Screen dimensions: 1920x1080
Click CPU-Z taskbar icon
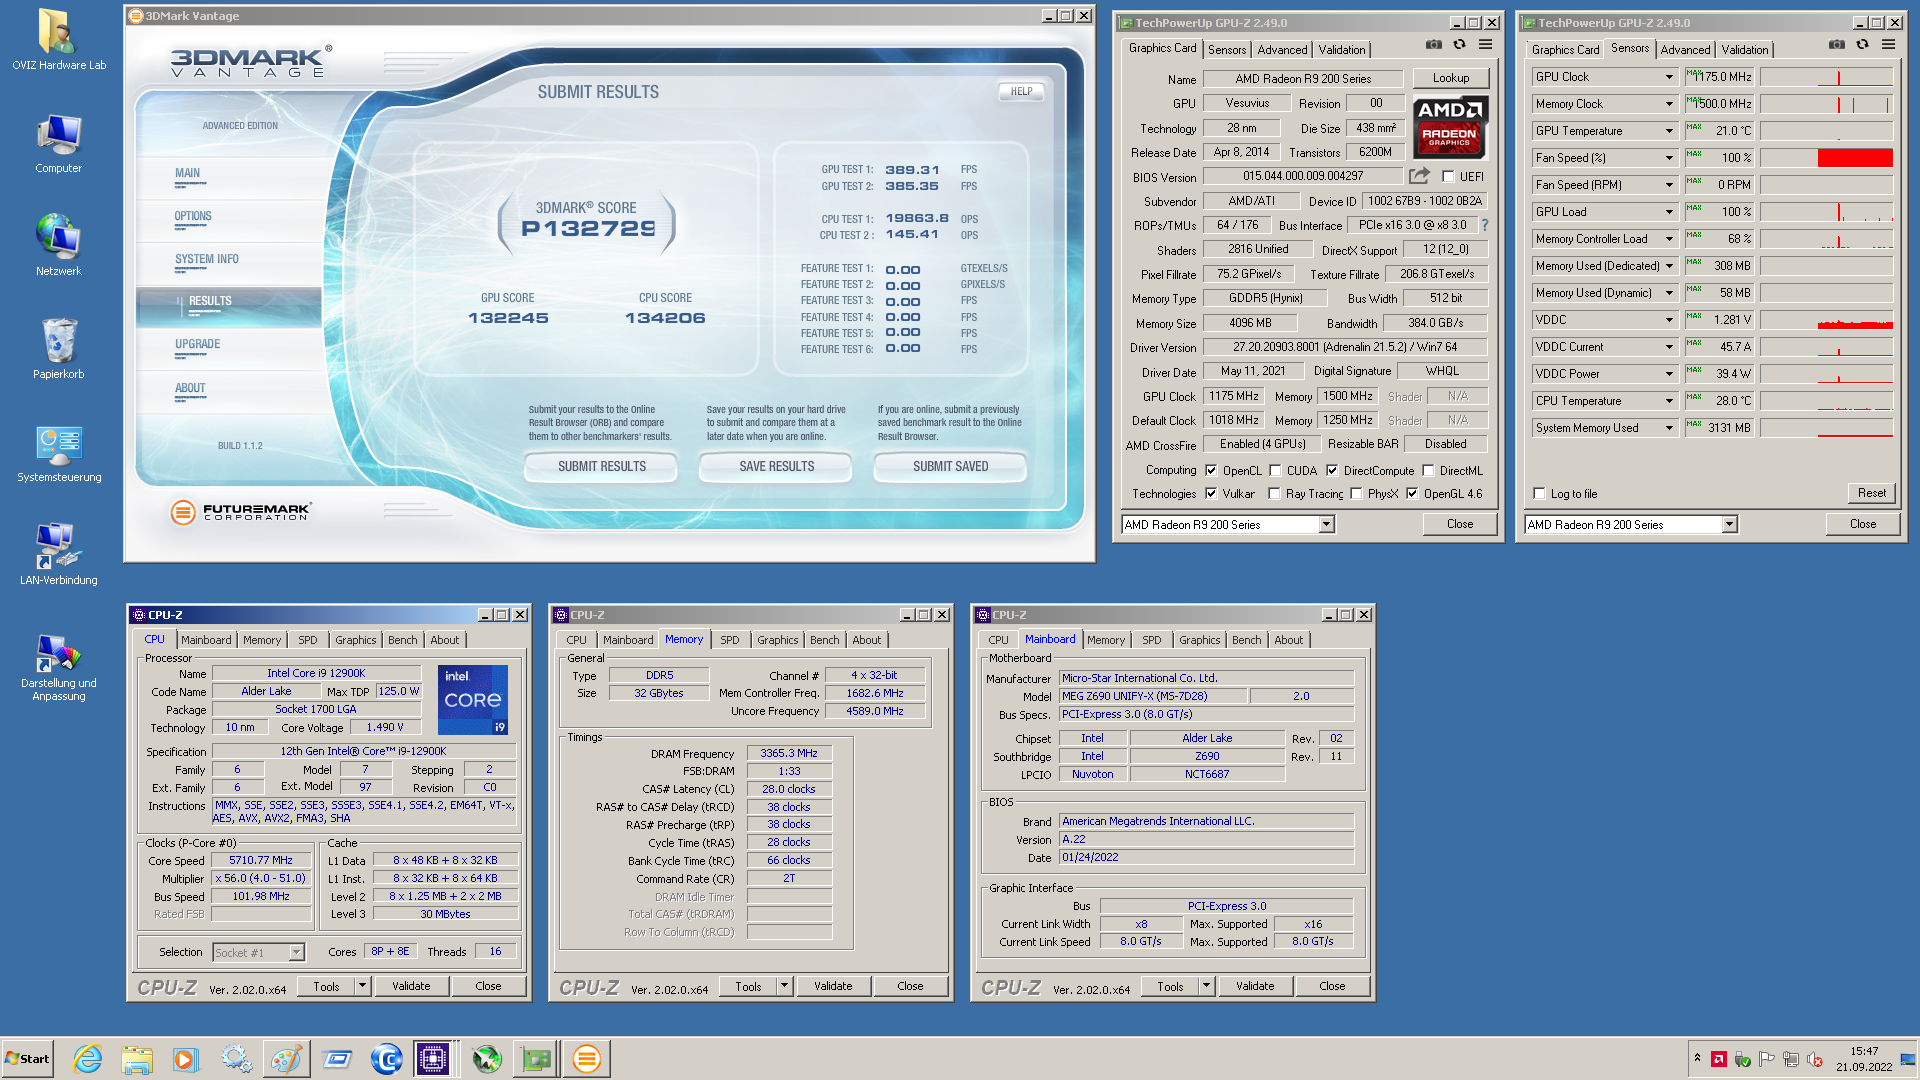coord(433,1059)
